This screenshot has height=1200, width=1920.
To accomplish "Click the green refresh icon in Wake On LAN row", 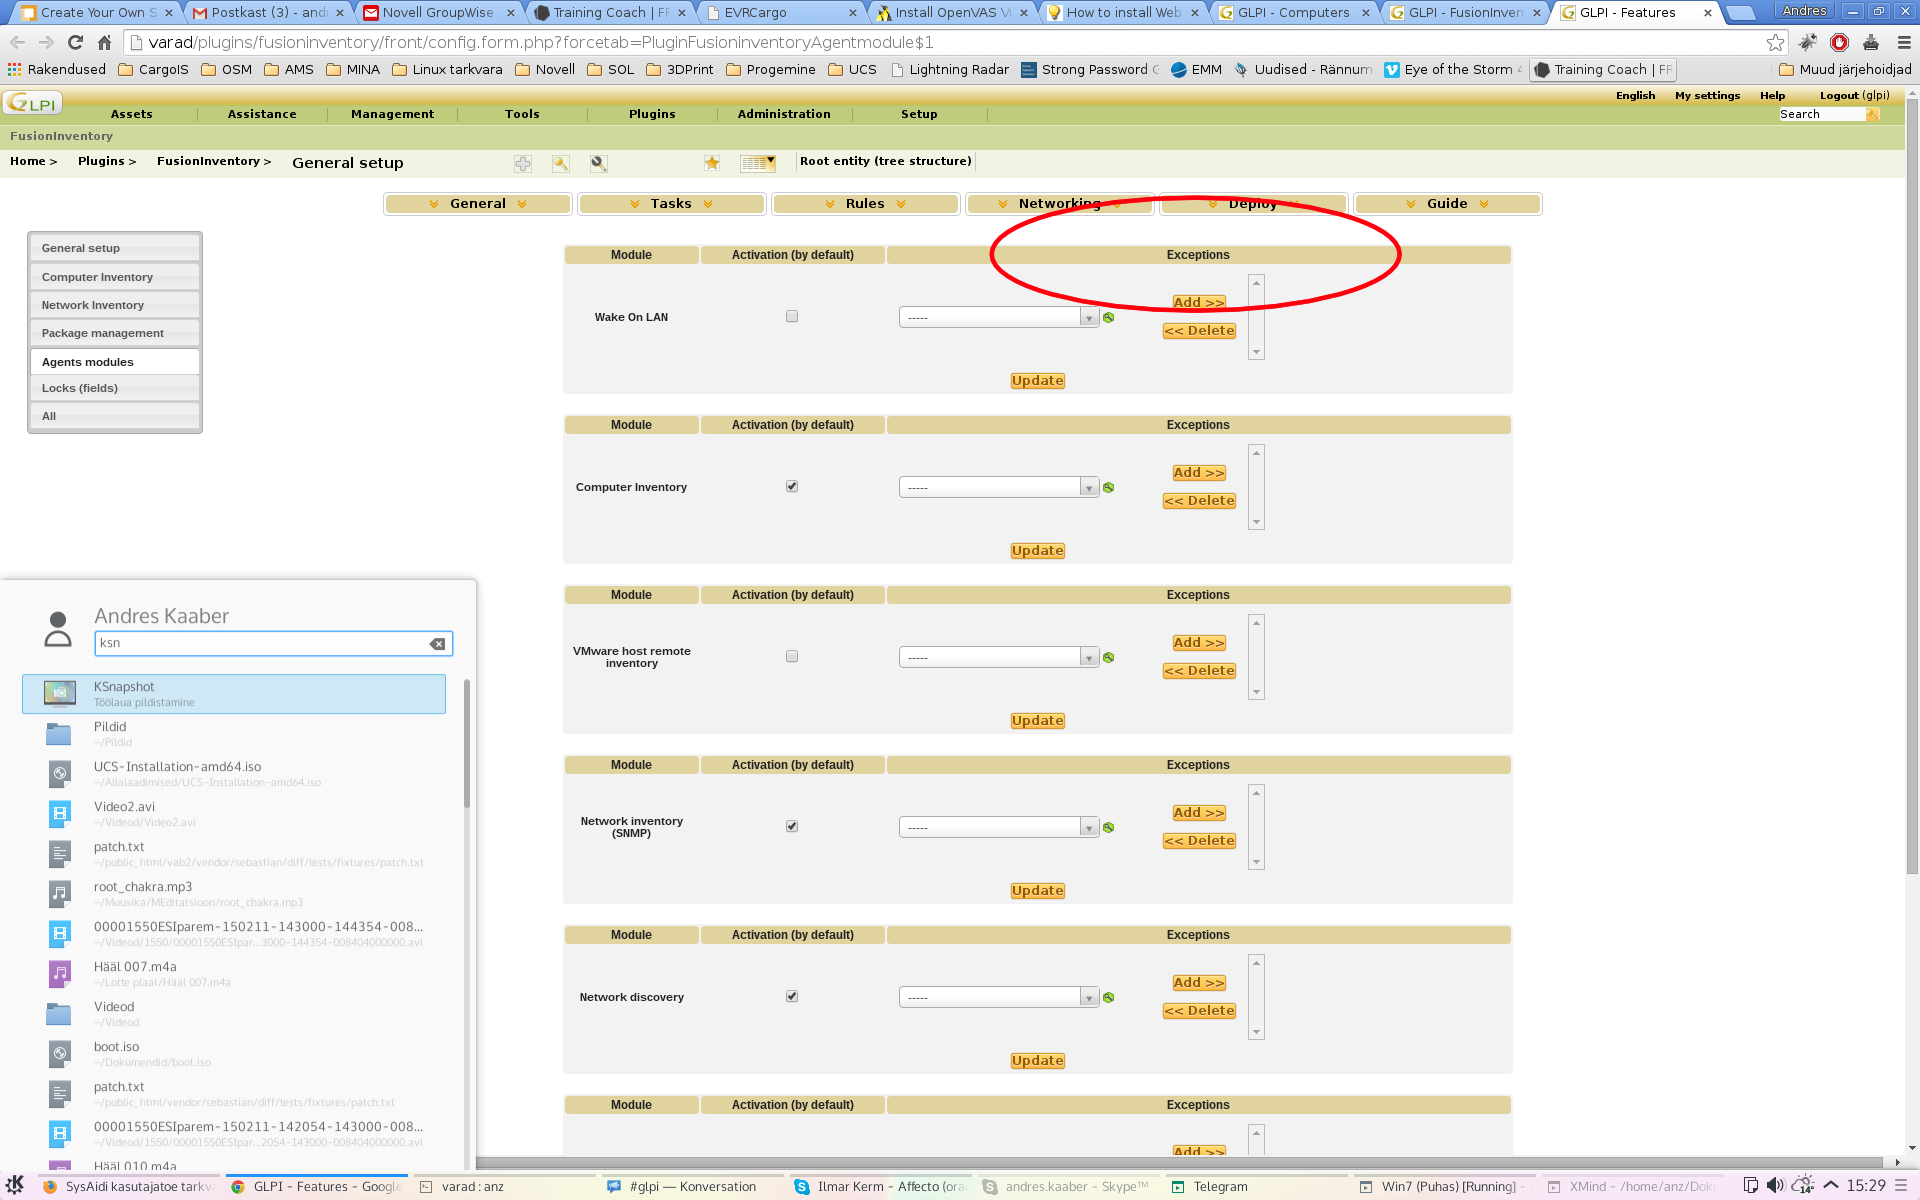I will click(x=1108, y=317).
